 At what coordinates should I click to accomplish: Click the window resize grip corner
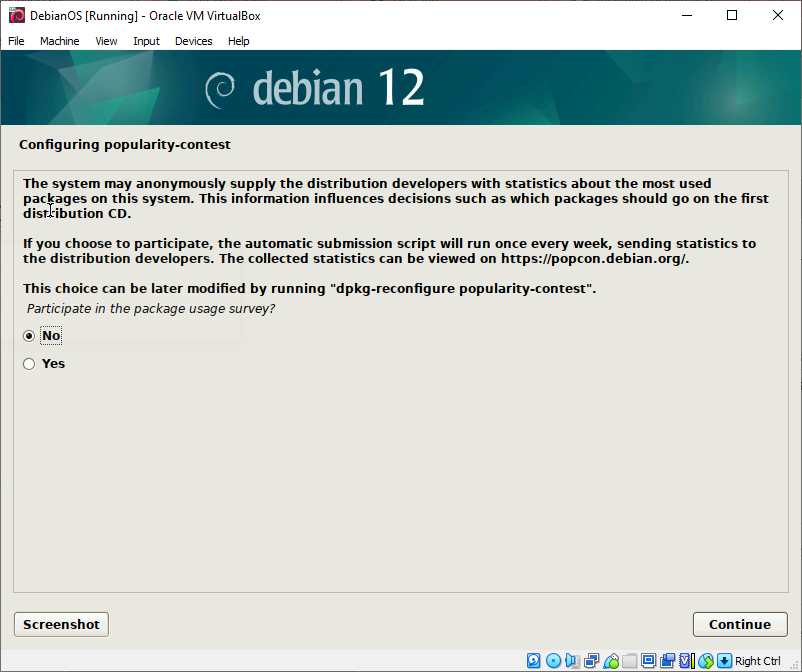[x=794, y=665]
